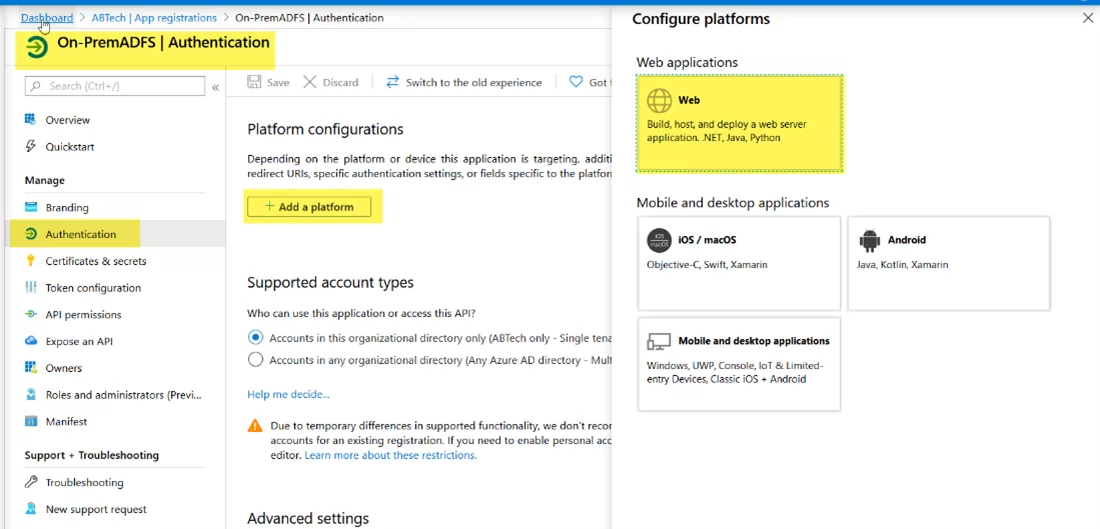Click the On-PremADFS | Authentication breadcrumb text

pyautogui.click(x=309, y=18)
